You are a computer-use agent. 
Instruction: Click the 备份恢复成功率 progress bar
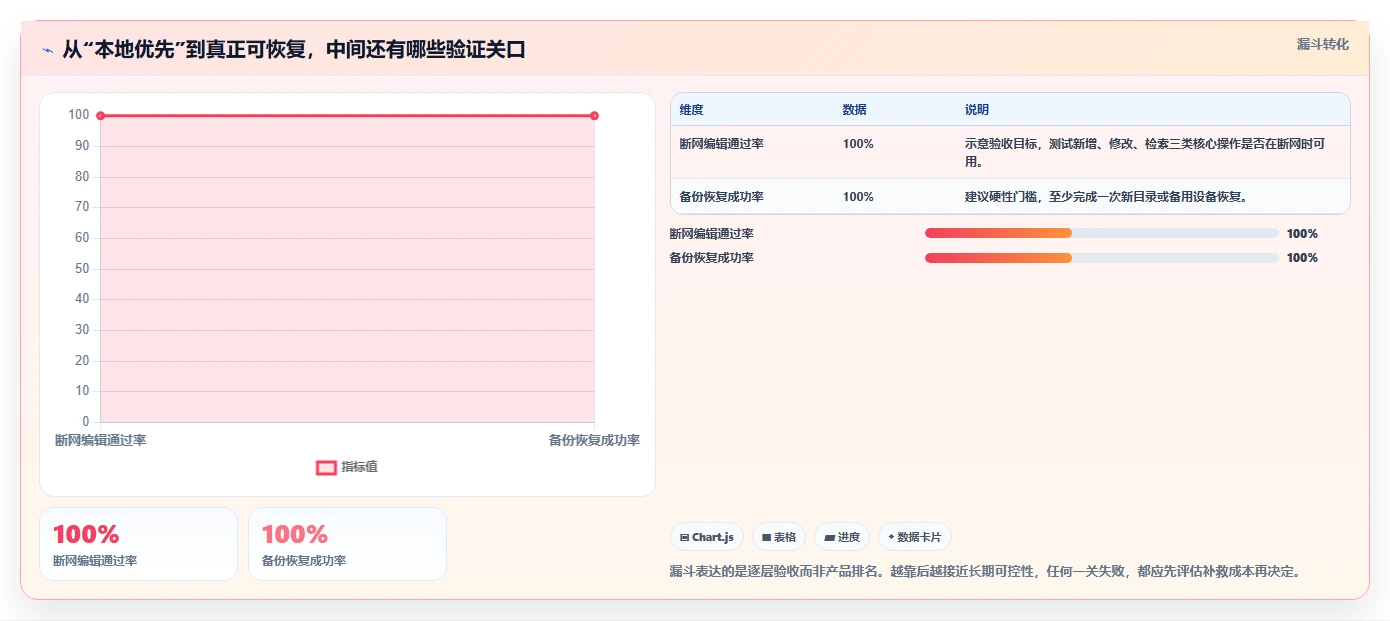[x=1102, y=258]
